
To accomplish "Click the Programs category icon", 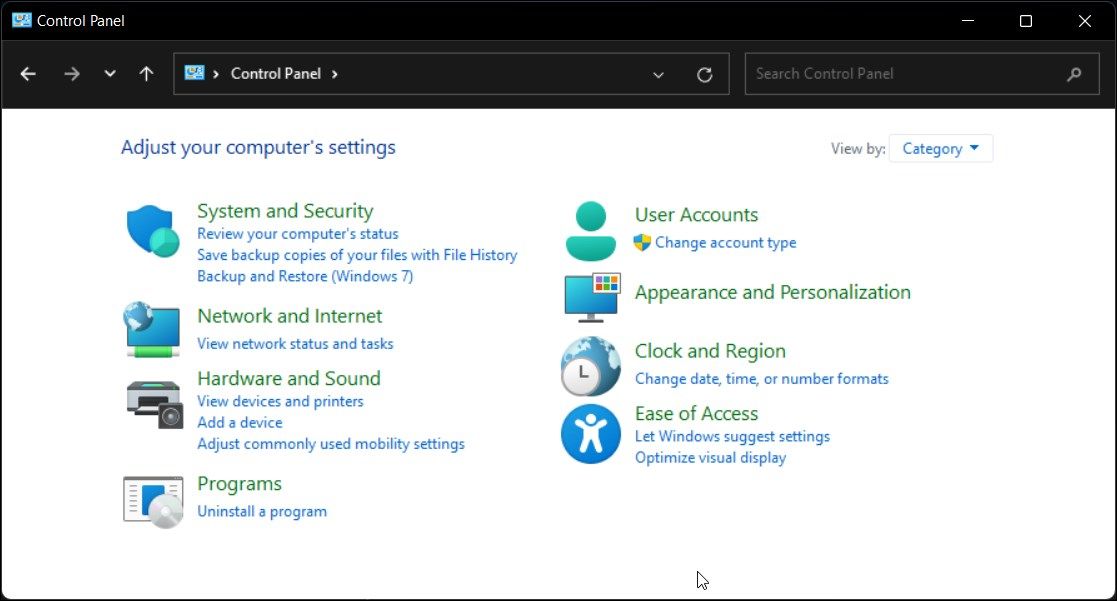I will coord(152,498).
